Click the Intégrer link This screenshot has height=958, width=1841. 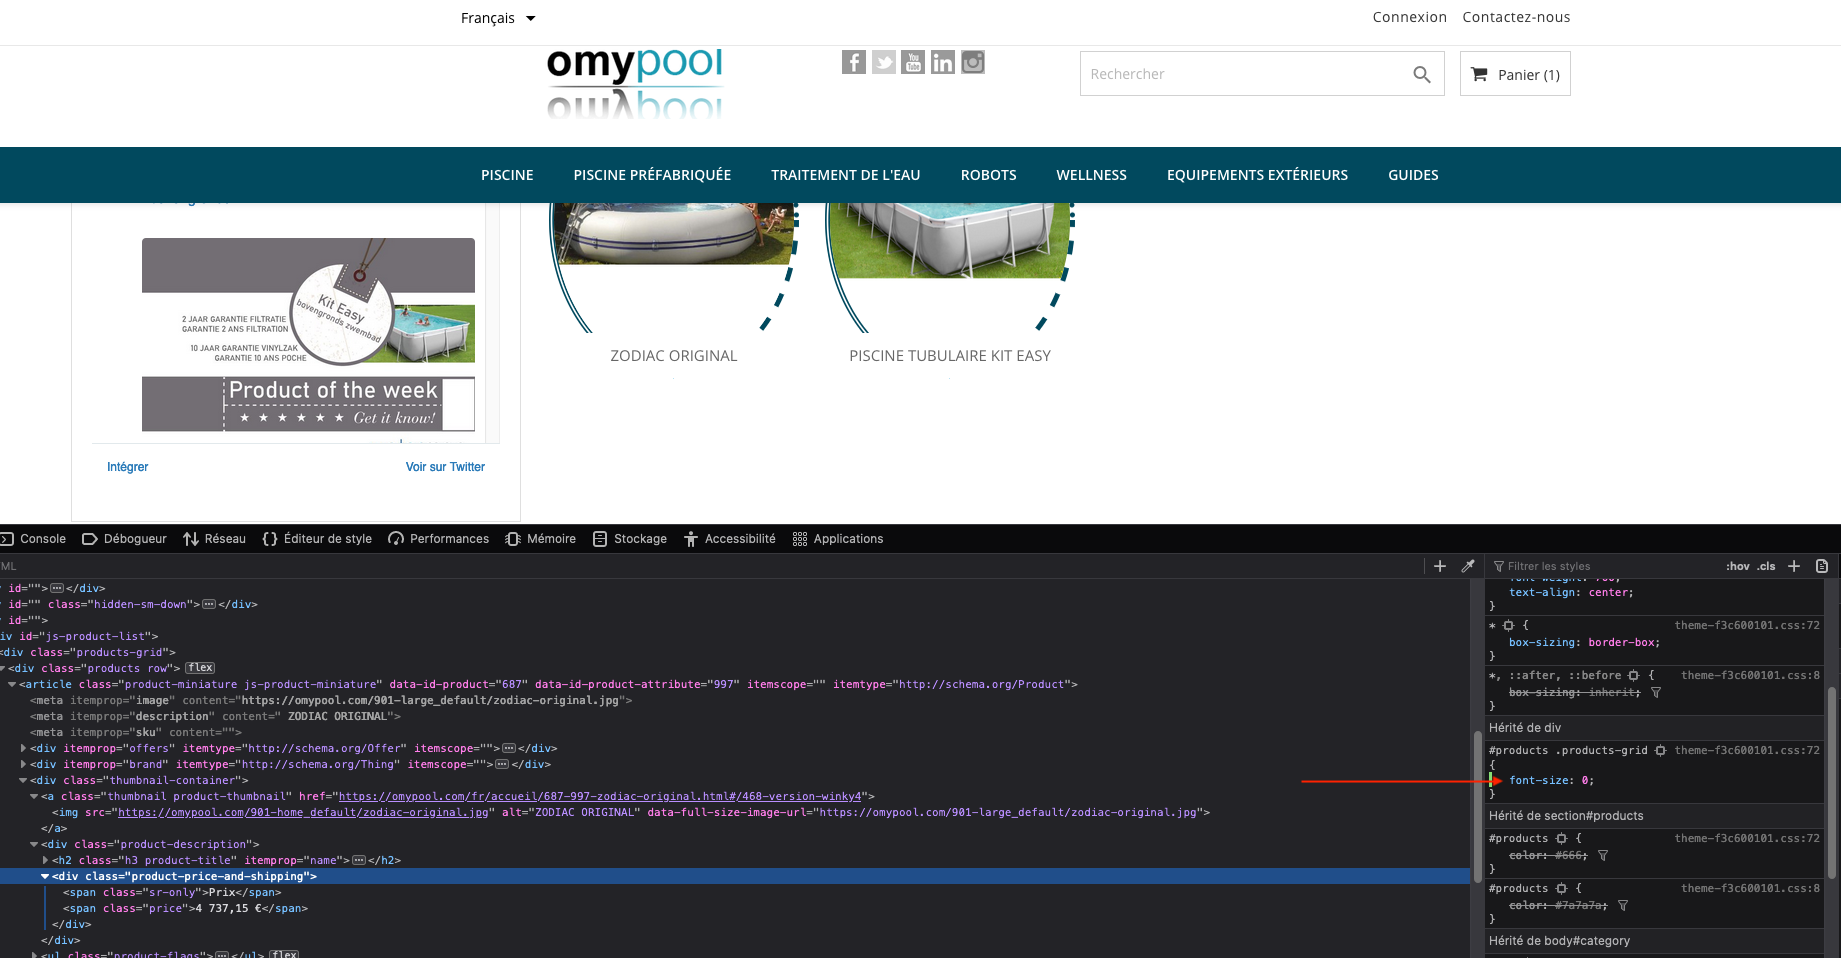tap(128, 467)
